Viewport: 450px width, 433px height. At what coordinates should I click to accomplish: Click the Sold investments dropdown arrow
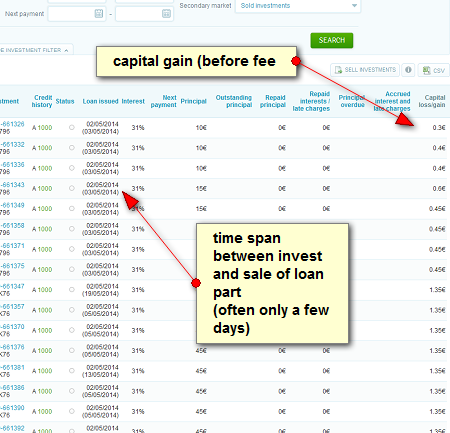(x=354, y=6)
